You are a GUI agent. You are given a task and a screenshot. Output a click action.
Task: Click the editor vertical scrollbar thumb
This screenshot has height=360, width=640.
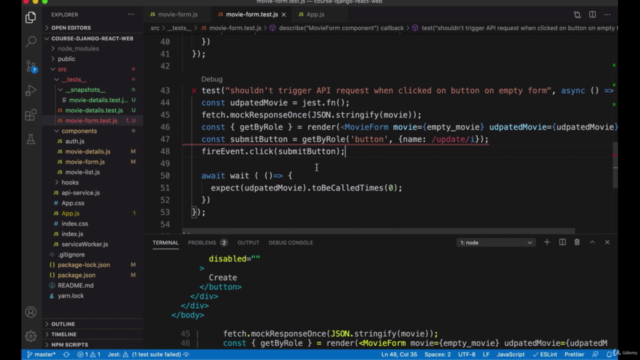point(615,165)
